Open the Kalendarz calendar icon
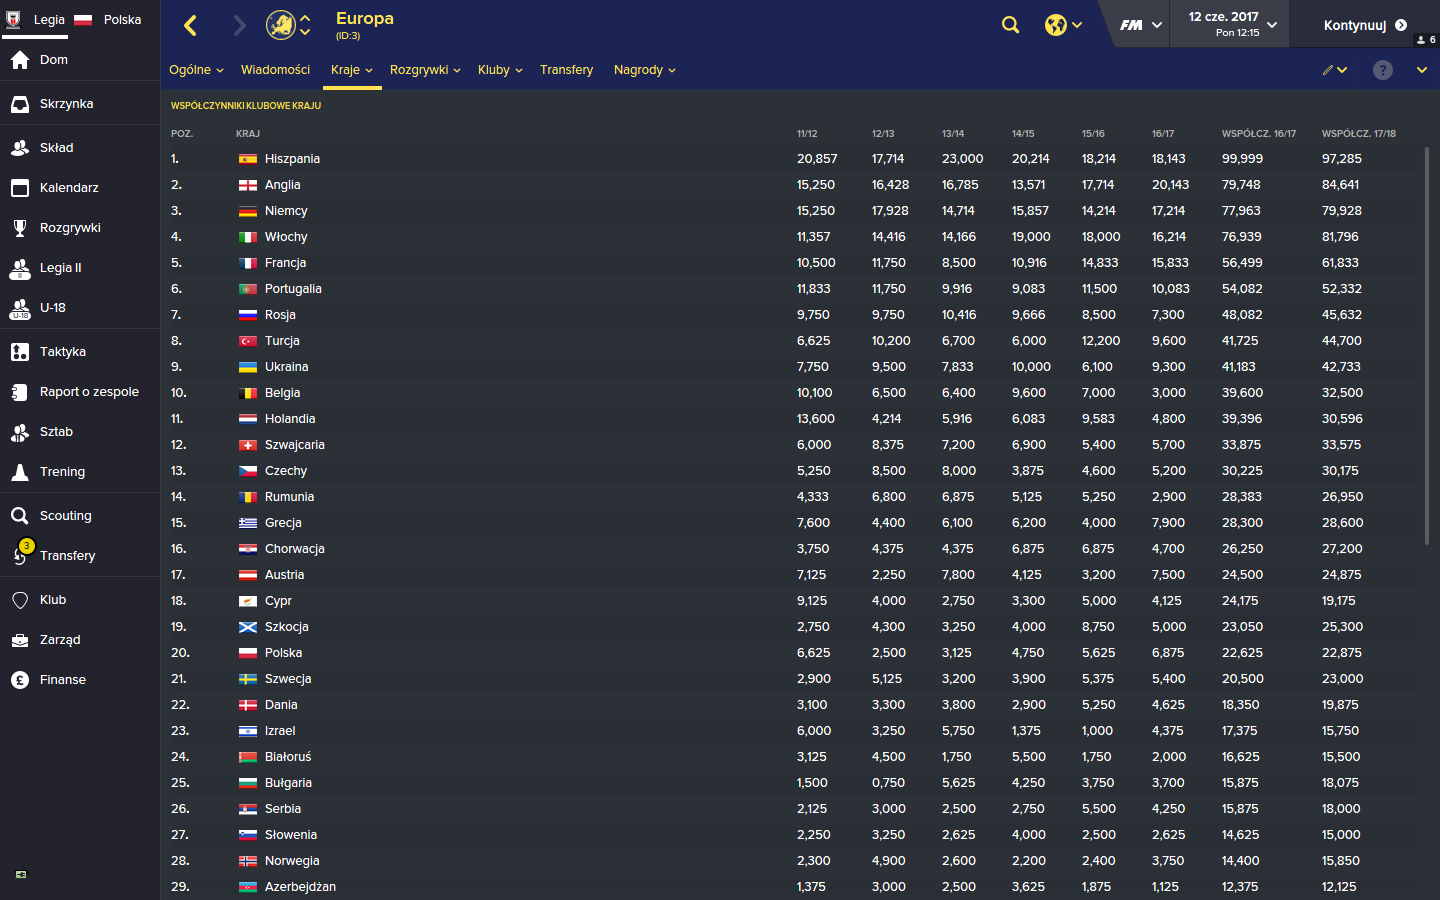Screen dimensions: 1440x900 20,188
